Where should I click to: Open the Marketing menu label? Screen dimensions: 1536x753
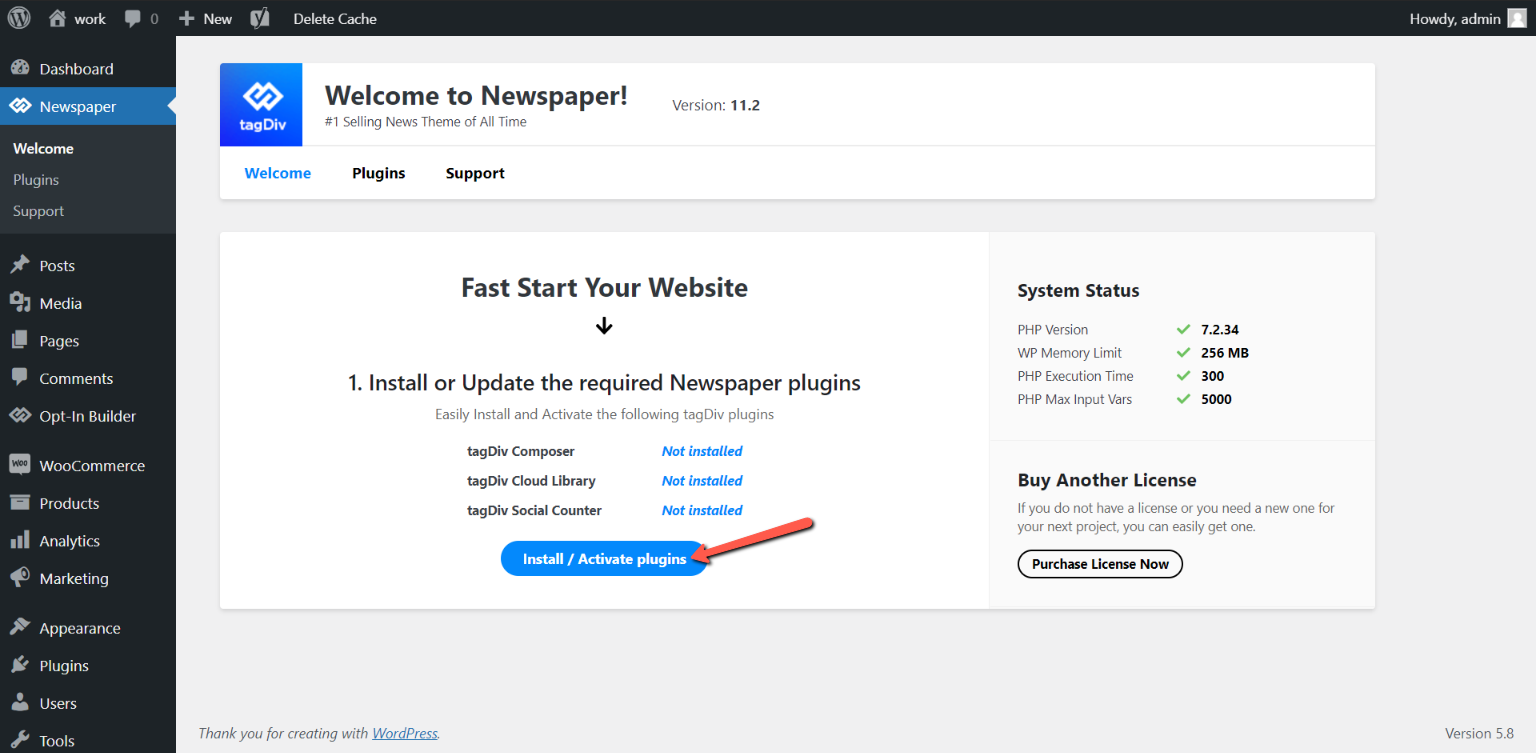click(74, 579)
